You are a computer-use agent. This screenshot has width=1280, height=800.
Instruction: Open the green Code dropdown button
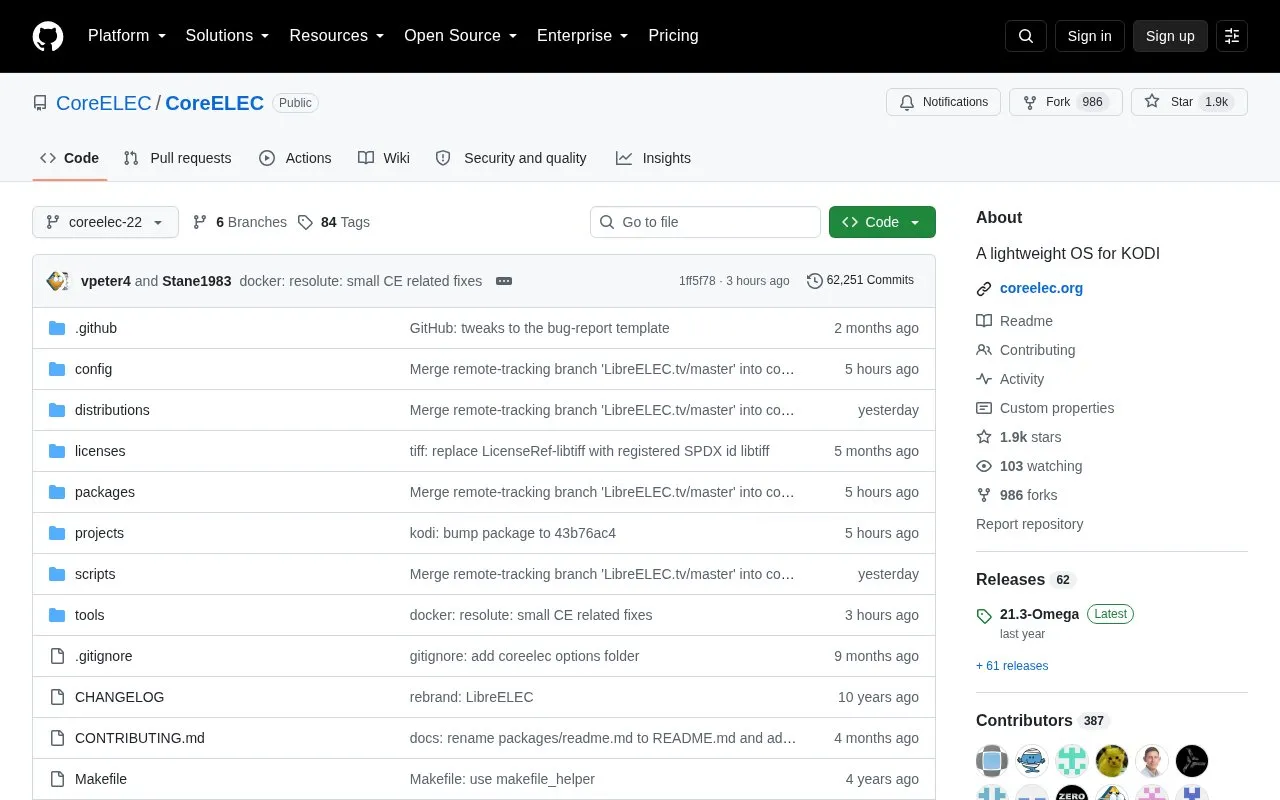coord(882,222)
